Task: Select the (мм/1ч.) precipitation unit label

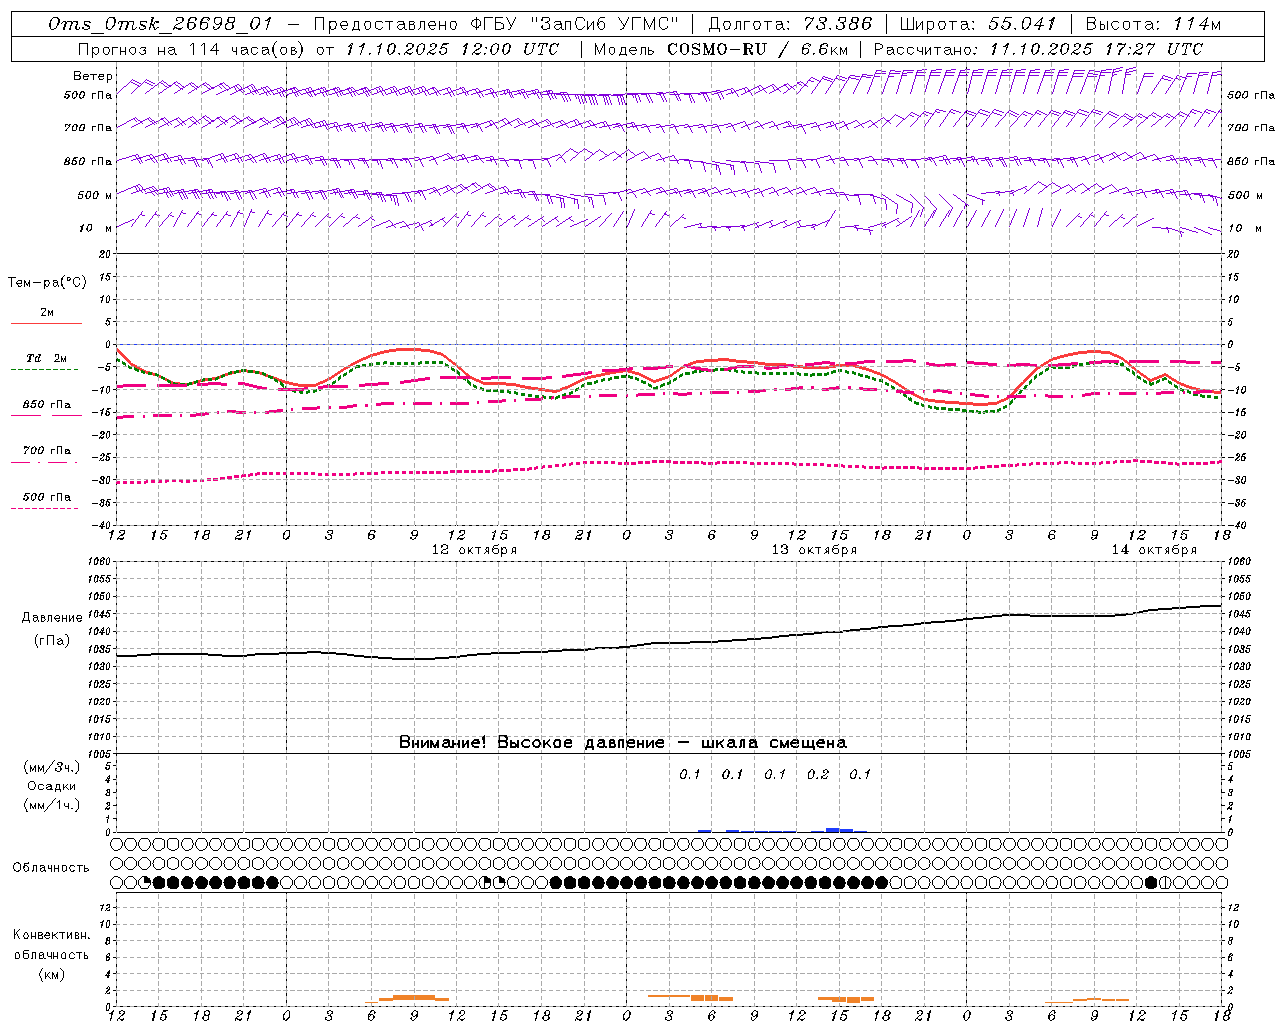Action: point(52,805)
